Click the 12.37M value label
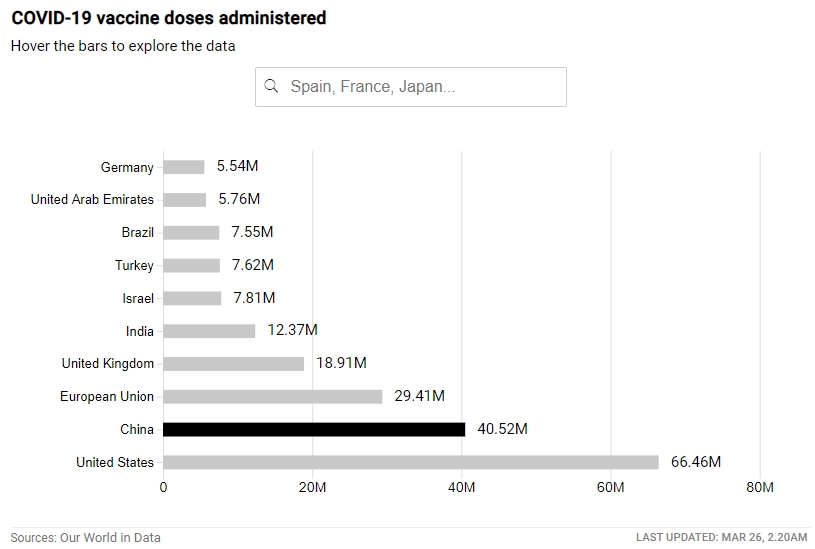The width and height of the screenshot is (815, 549). point(293,330)
